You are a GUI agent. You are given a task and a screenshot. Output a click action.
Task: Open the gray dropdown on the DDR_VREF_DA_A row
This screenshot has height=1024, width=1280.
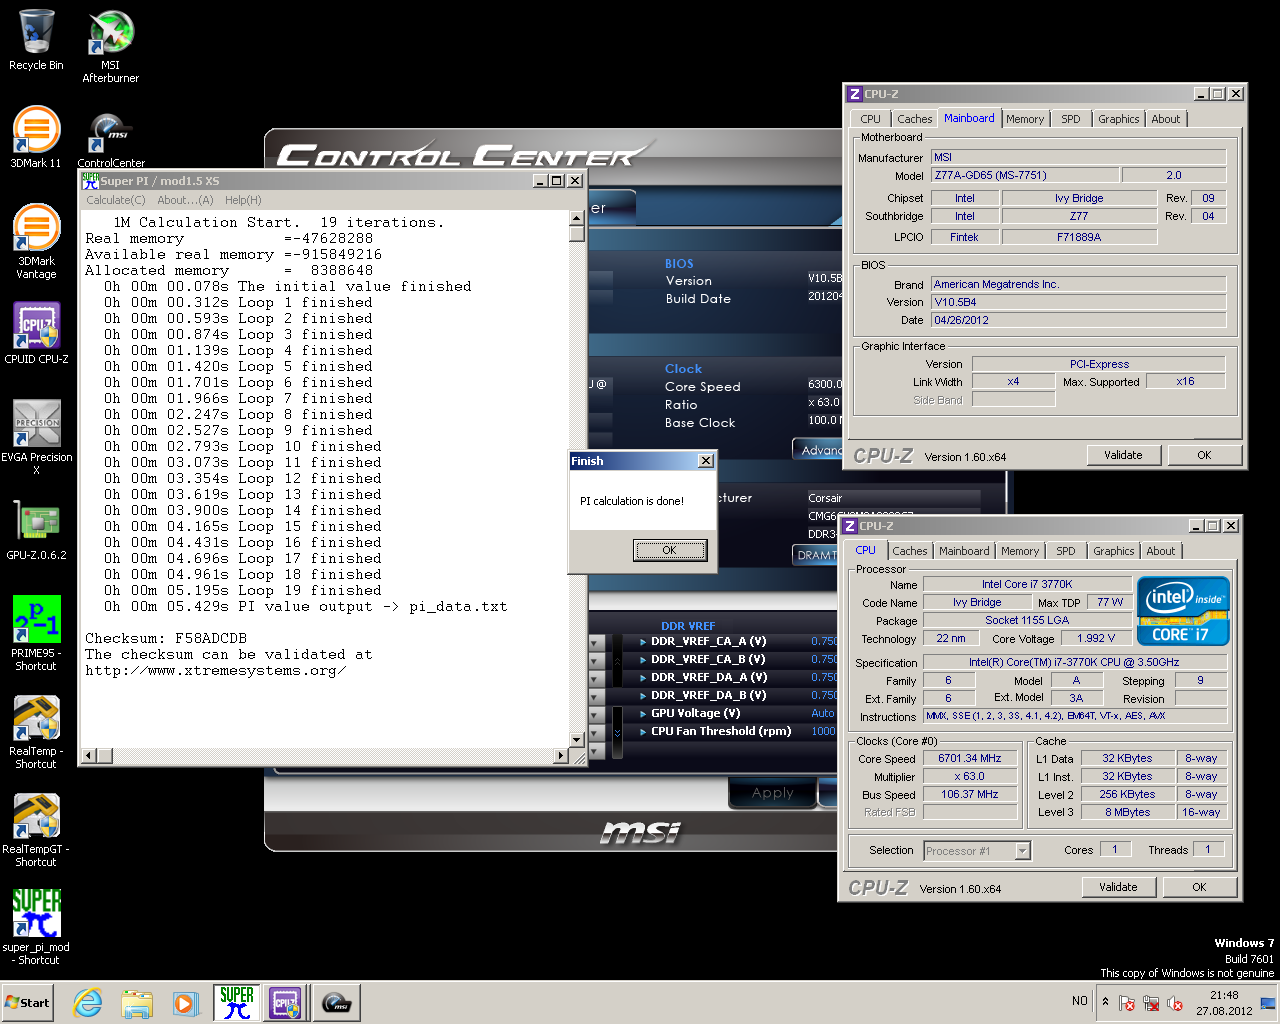coord(597,678)
